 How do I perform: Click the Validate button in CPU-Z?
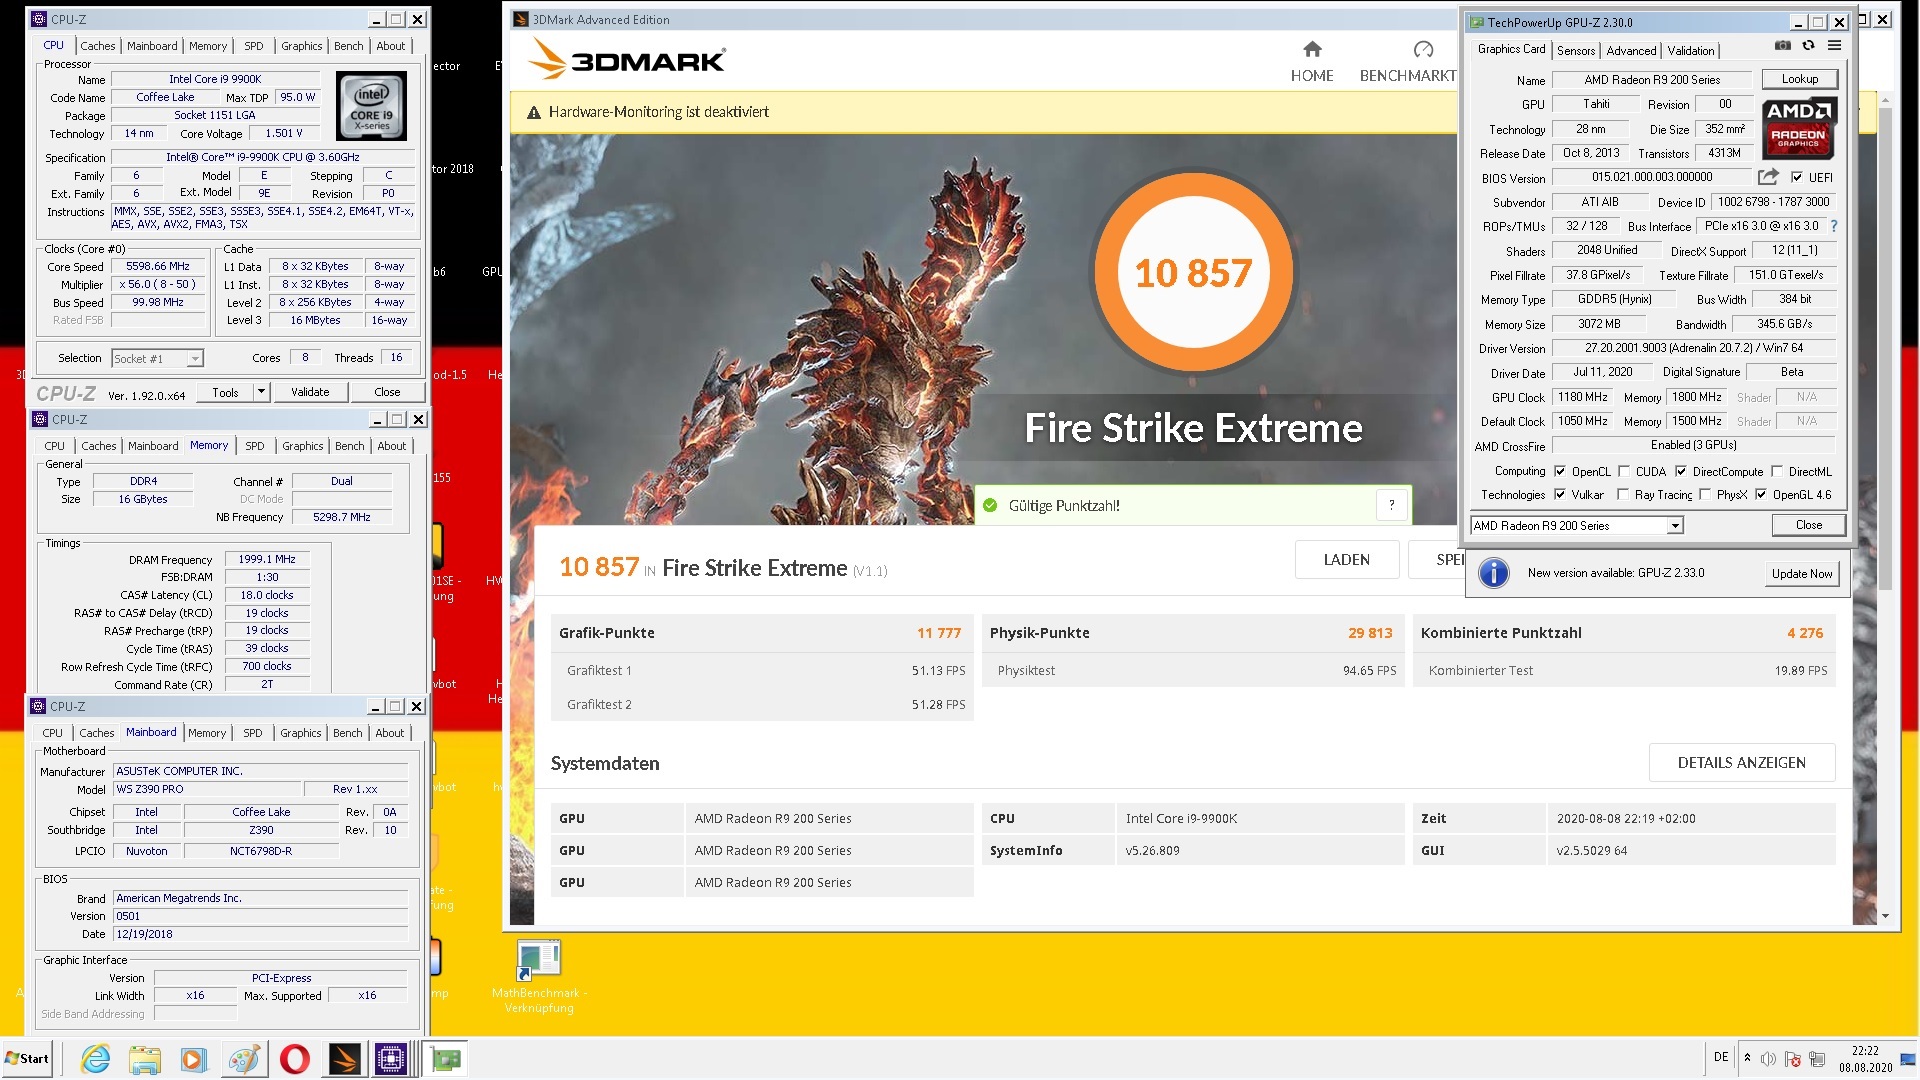click(x=310, y=392)
